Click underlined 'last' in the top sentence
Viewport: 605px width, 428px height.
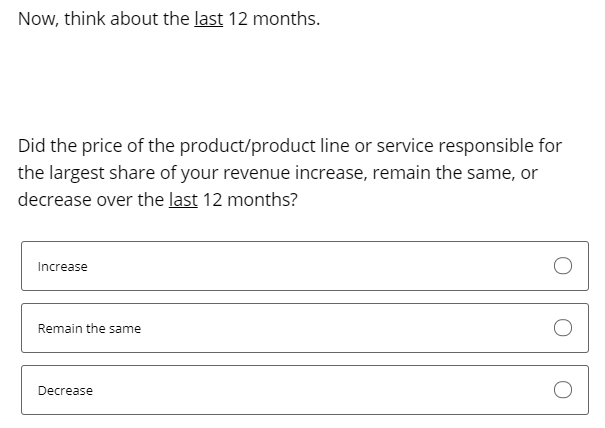(x=209, y=19)
